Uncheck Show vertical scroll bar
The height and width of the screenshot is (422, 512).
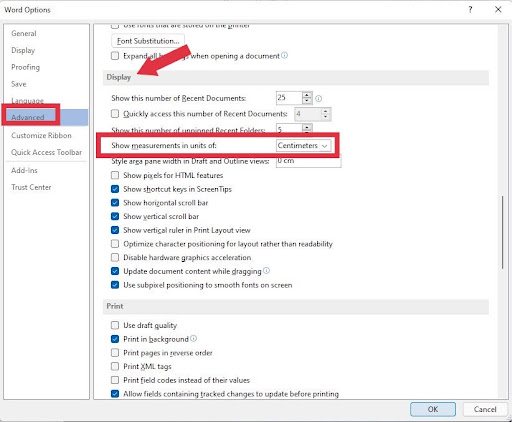click(115, 216)
